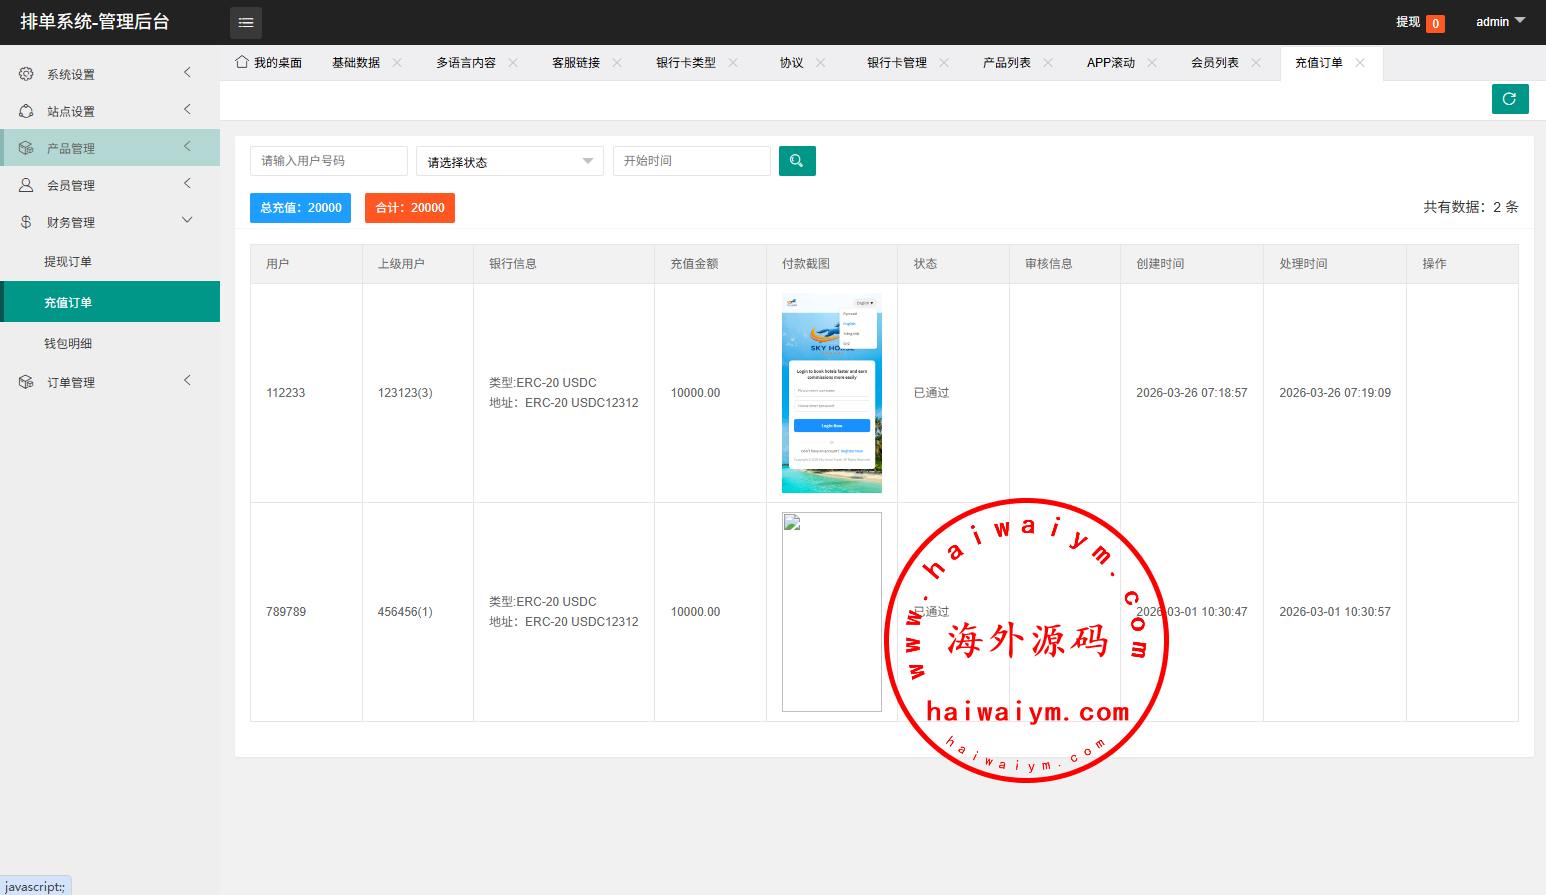This screenshot has height=895, width=1546.
Task: Open 提现订单 in the sidebar
Action: [x=68, y=262]
